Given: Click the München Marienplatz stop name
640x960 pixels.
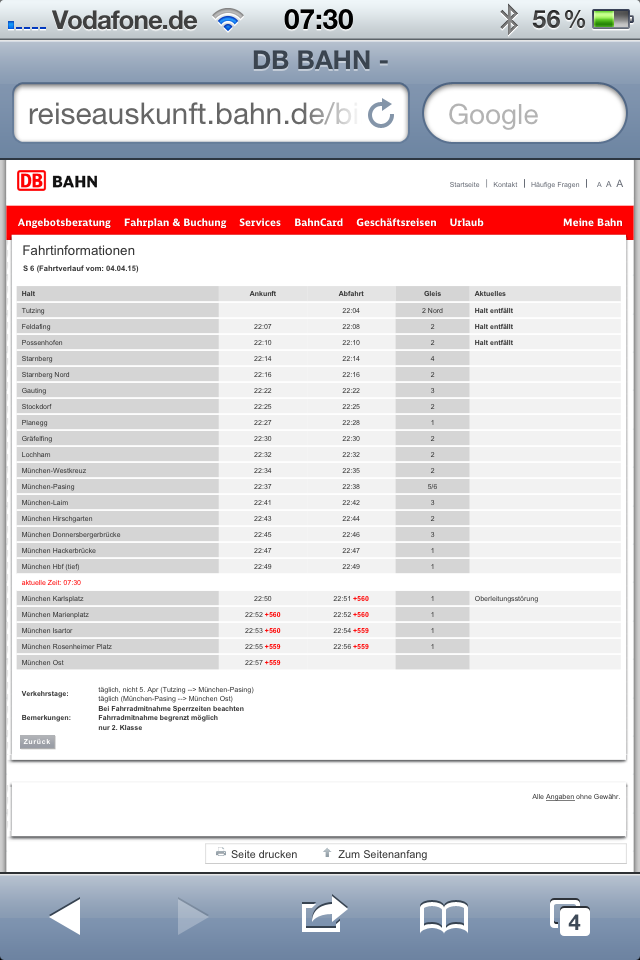Looking at the screenshot, I should 55,614.
